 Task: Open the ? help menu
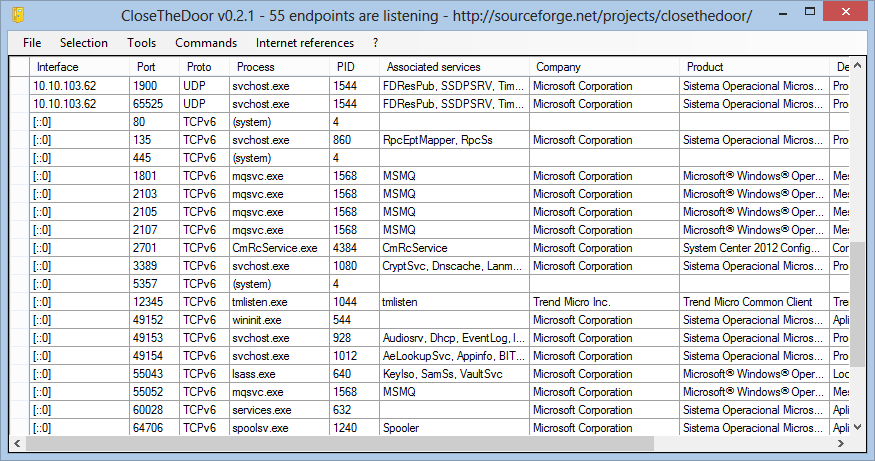[x=376, y=43]
